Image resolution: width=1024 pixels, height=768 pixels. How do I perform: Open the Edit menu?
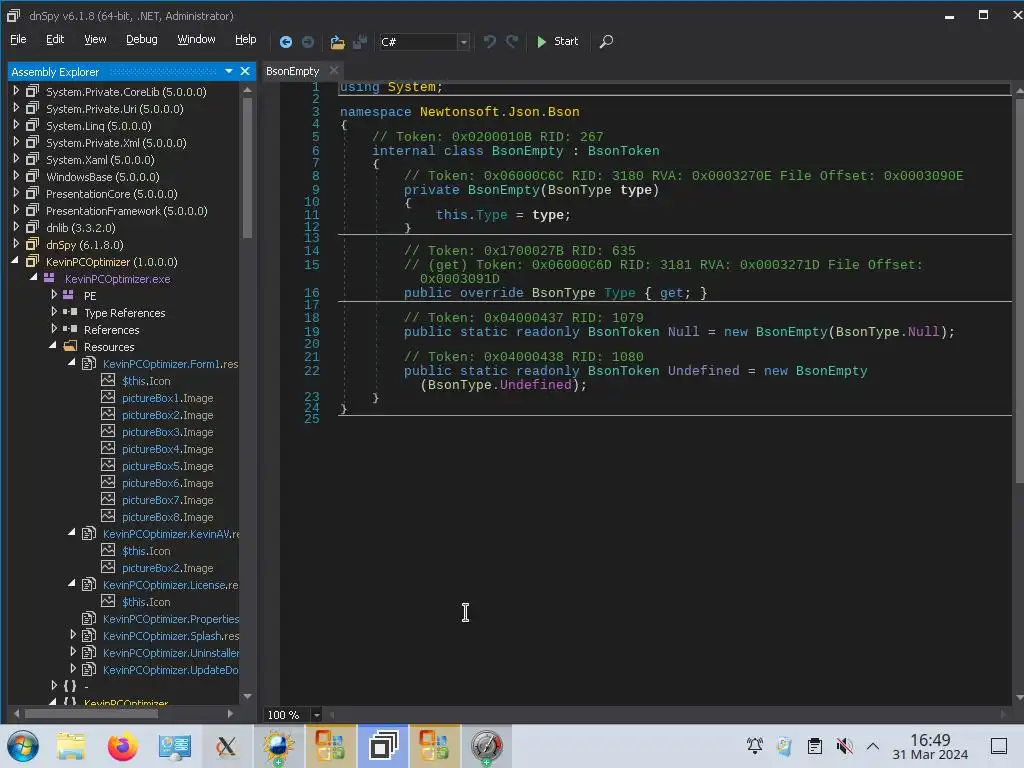(x=55, y=39)
